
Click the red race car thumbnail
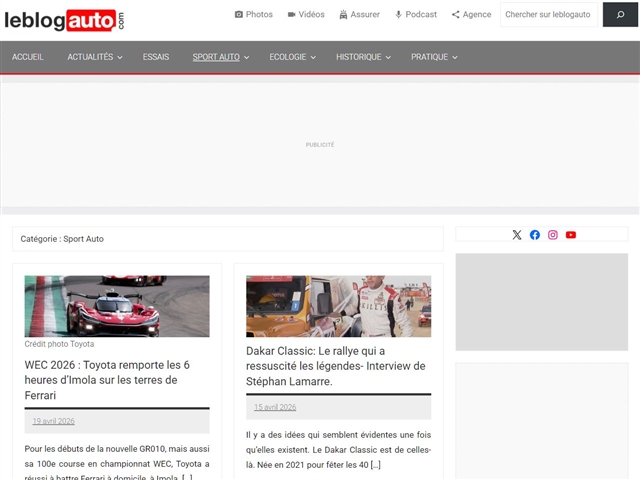(x=117, y=306)
